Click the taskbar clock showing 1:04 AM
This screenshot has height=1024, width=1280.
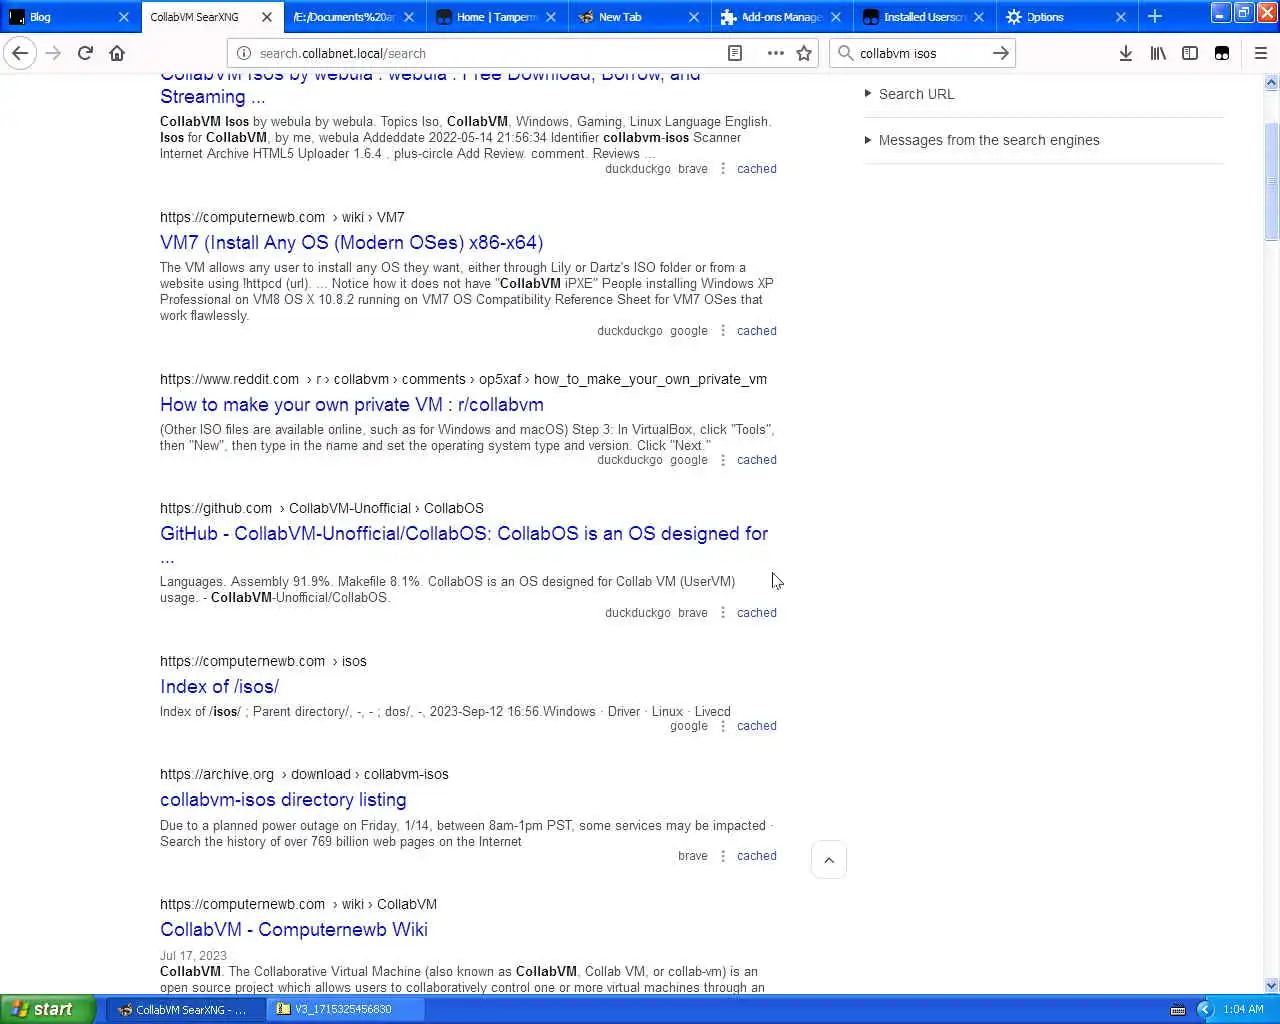pos(1243,1009)
